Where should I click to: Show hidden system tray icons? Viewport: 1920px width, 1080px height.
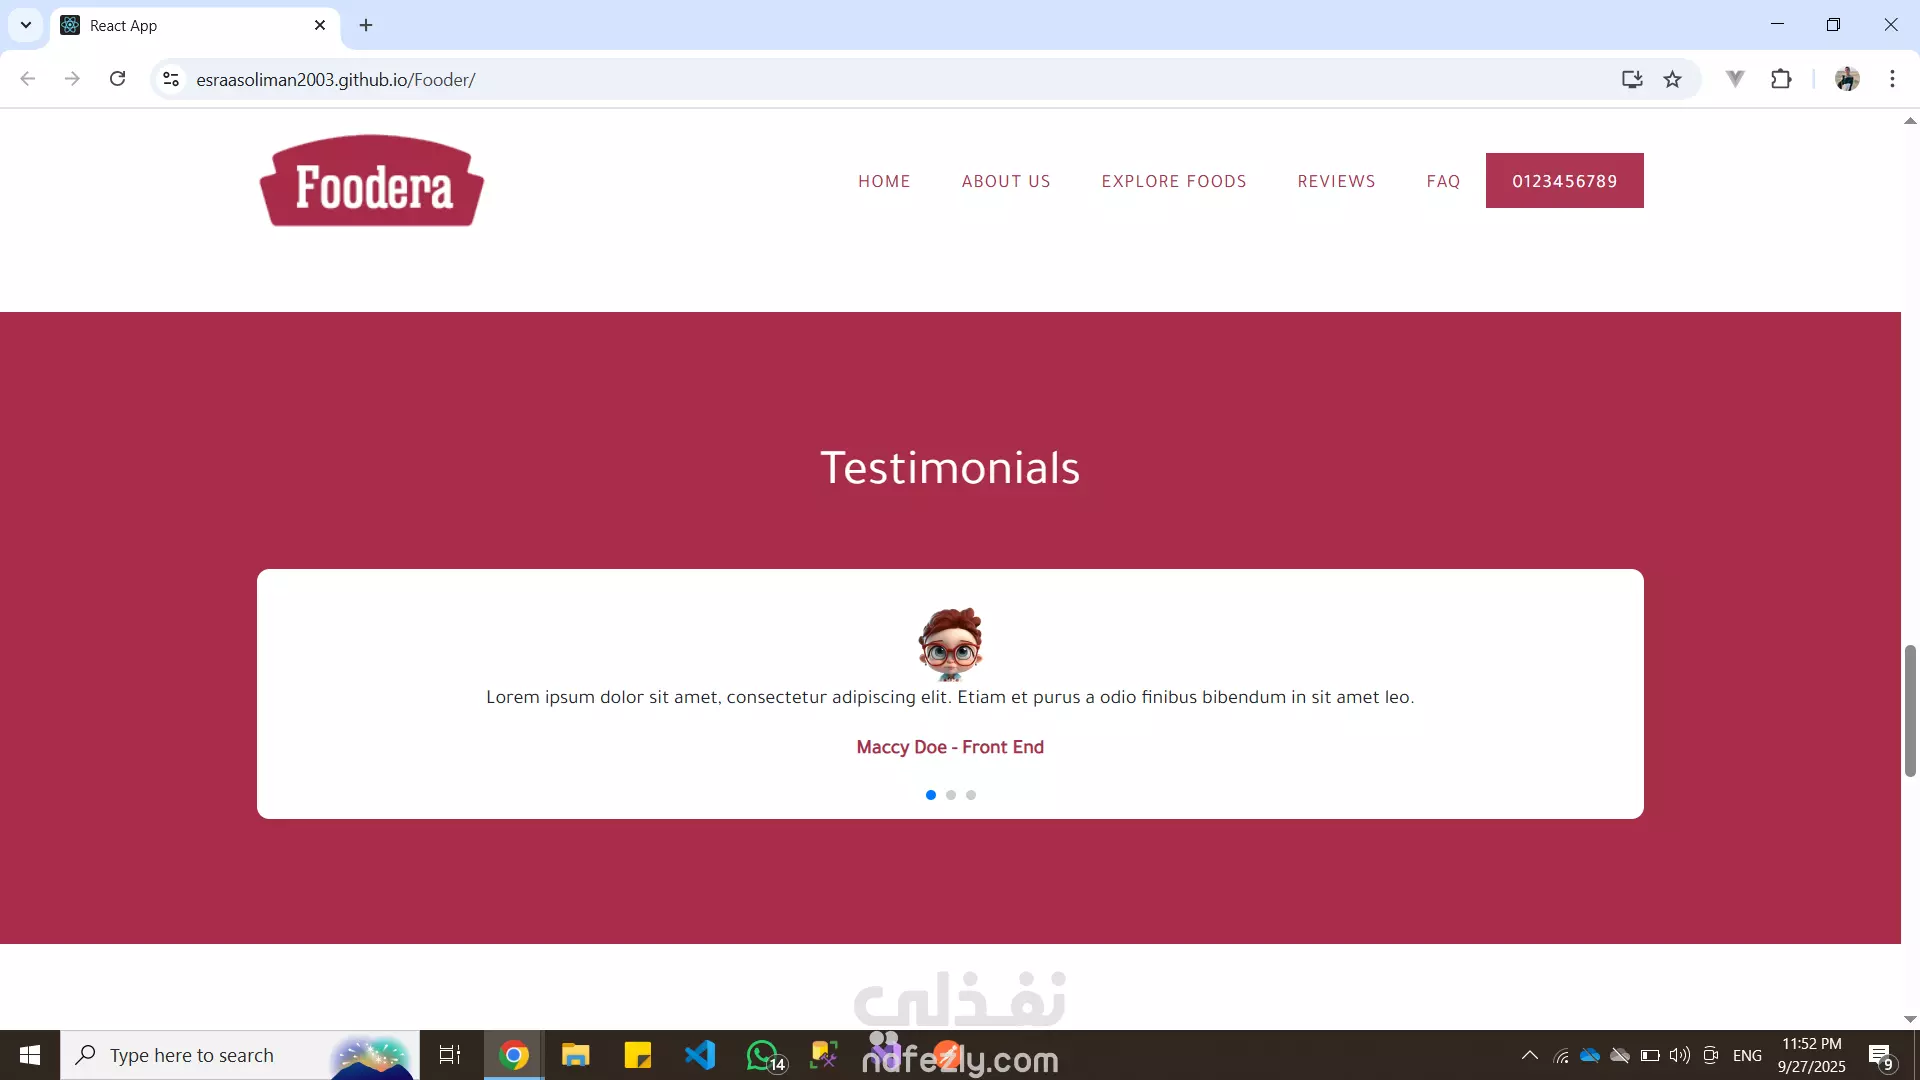(1529, 1055)
